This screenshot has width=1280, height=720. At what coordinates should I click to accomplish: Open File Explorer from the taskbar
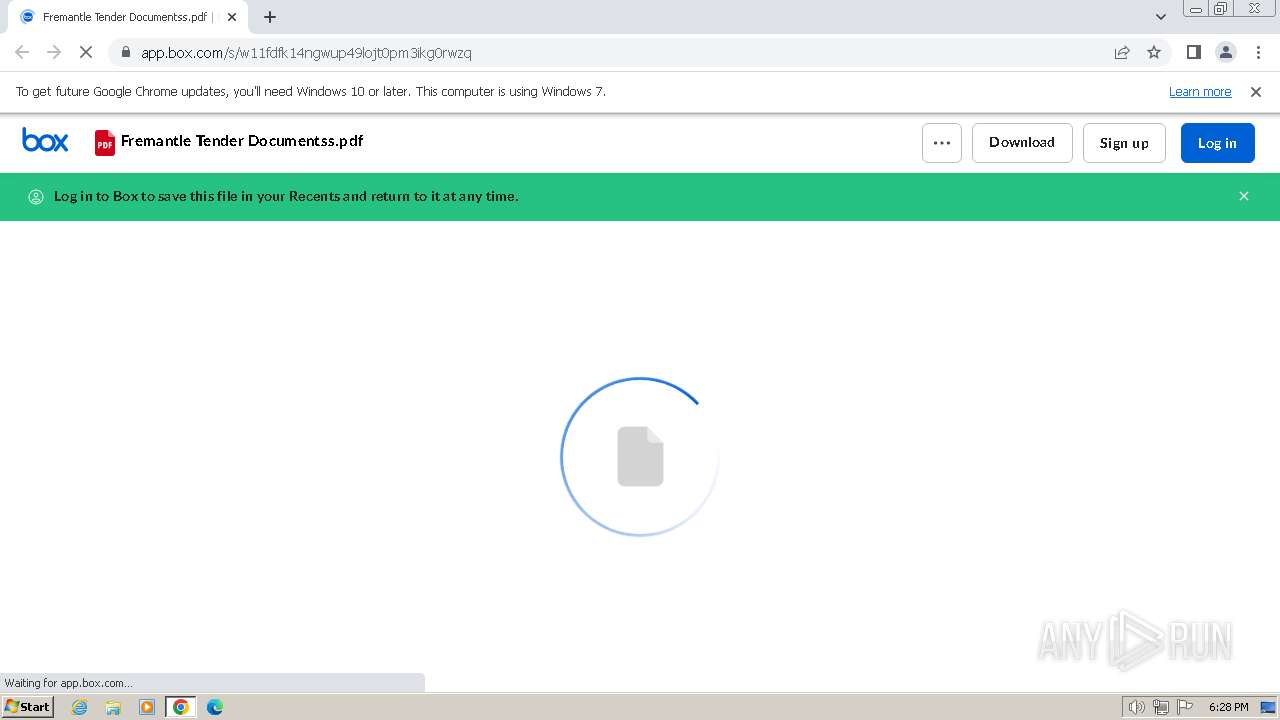113,707
